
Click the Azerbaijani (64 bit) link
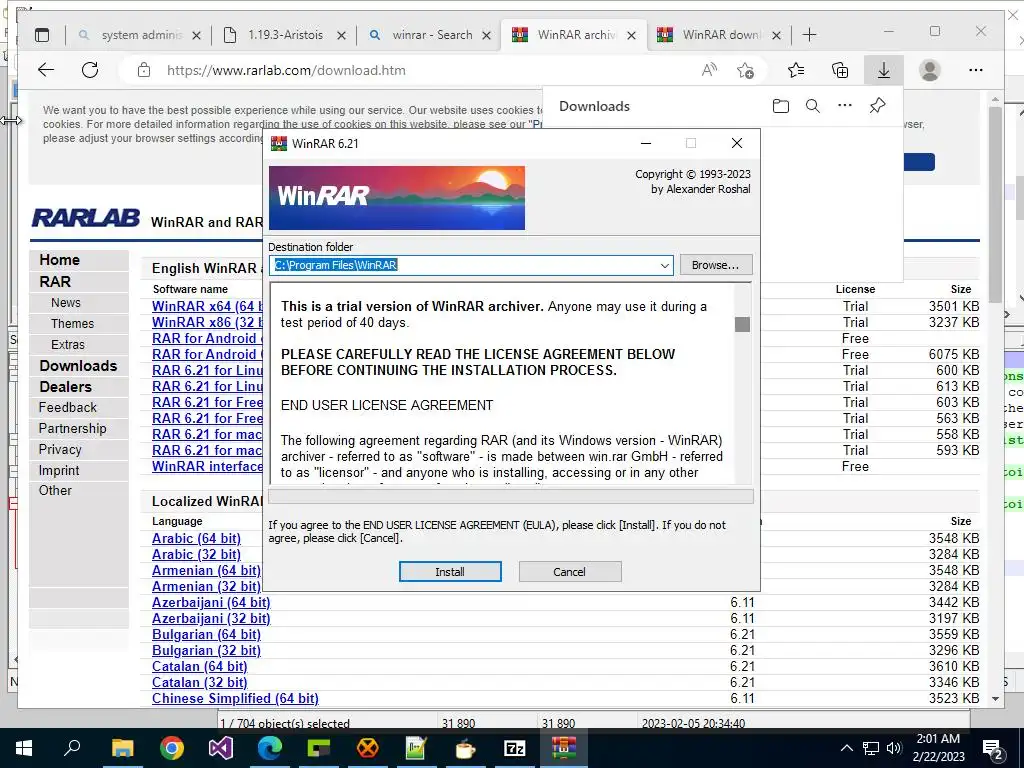[211, 602]
